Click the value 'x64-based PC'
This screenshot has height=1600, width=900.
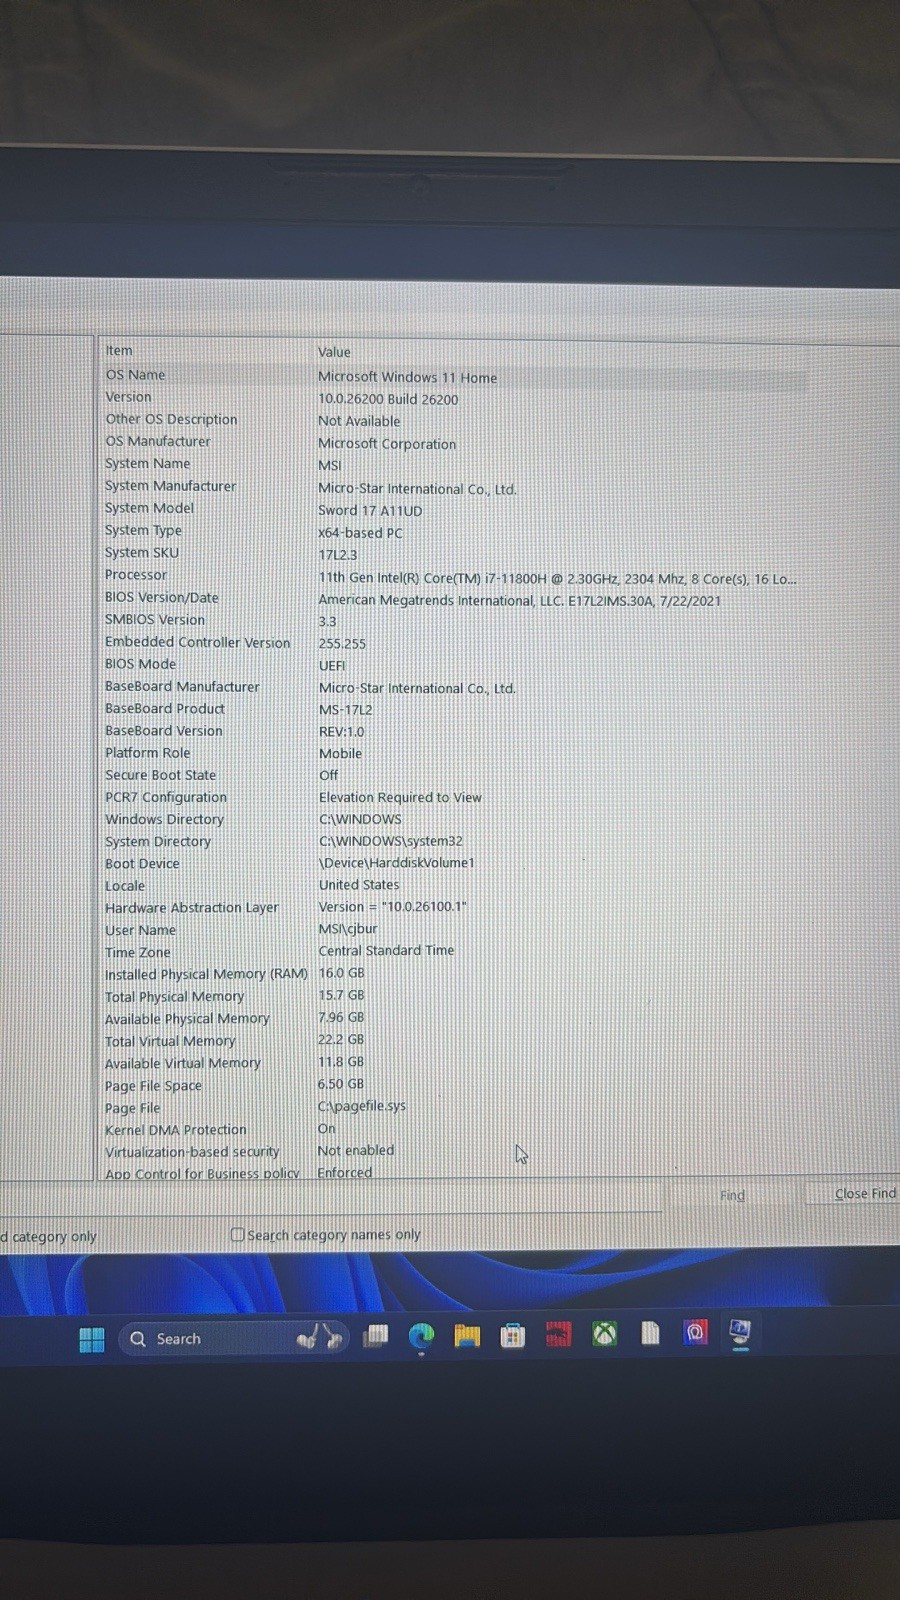[x=360, y=533]
